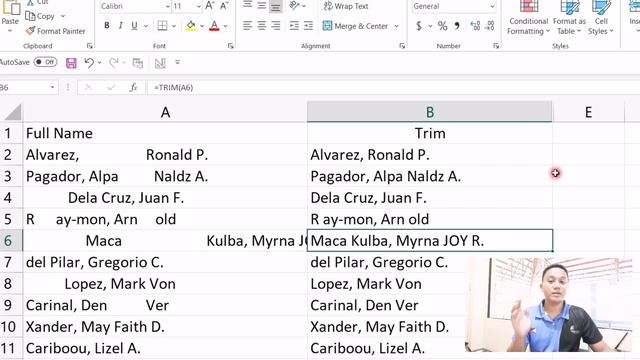The height and width of the screenshot is (360, 640).
Task: Click the Insert Function fx icon
Action: [x=133, y=87]
